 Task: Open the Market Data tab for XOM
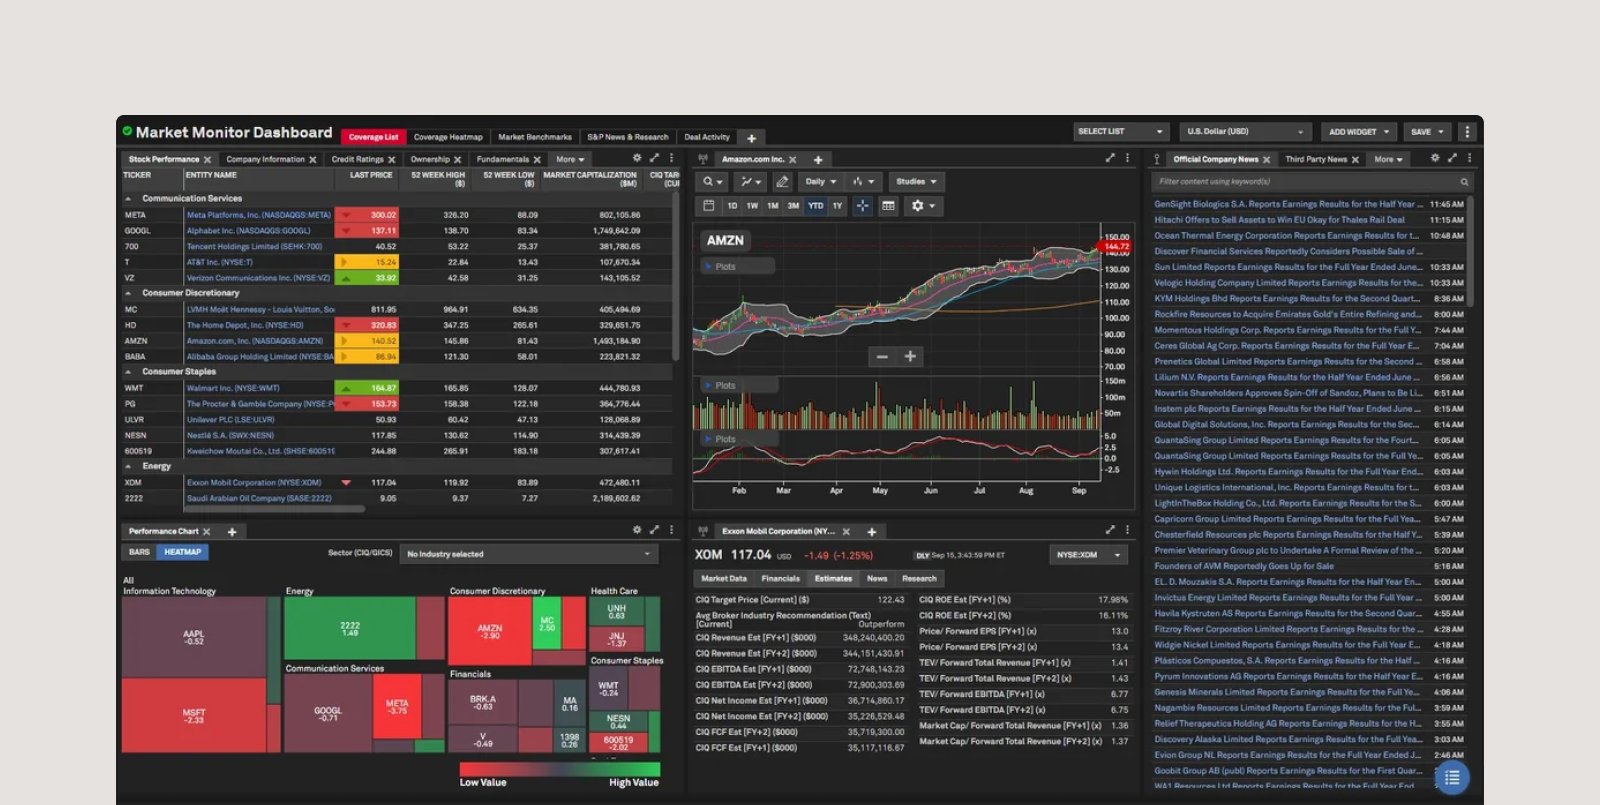pyautogui.click(x=724, y=579)
